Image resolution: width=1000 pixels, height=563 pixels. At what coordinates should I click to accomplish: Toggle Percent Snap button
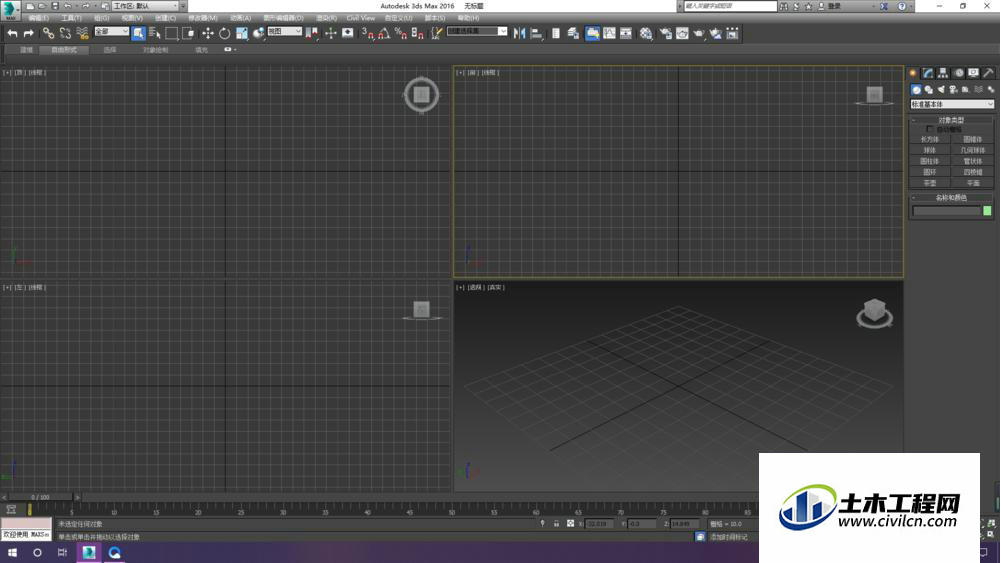pos(401,33)
